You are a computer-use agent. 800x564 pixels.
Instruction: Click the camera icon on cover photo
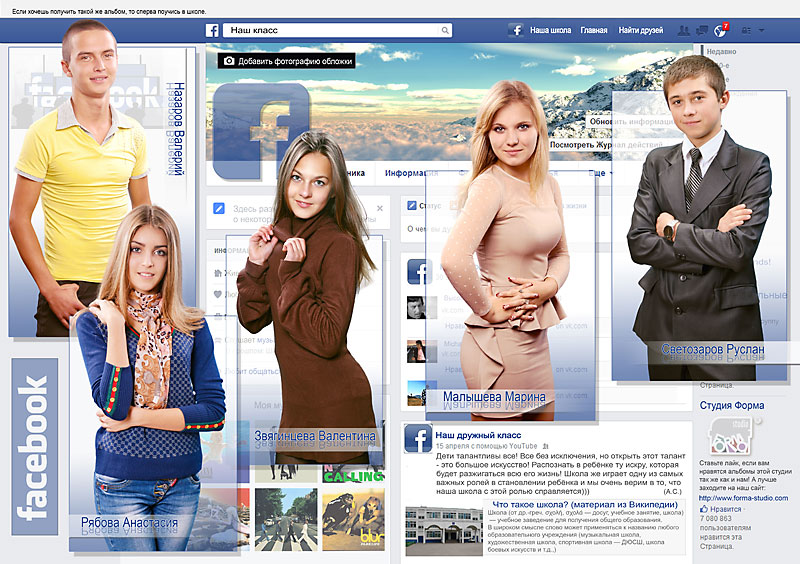click(229, 61)
